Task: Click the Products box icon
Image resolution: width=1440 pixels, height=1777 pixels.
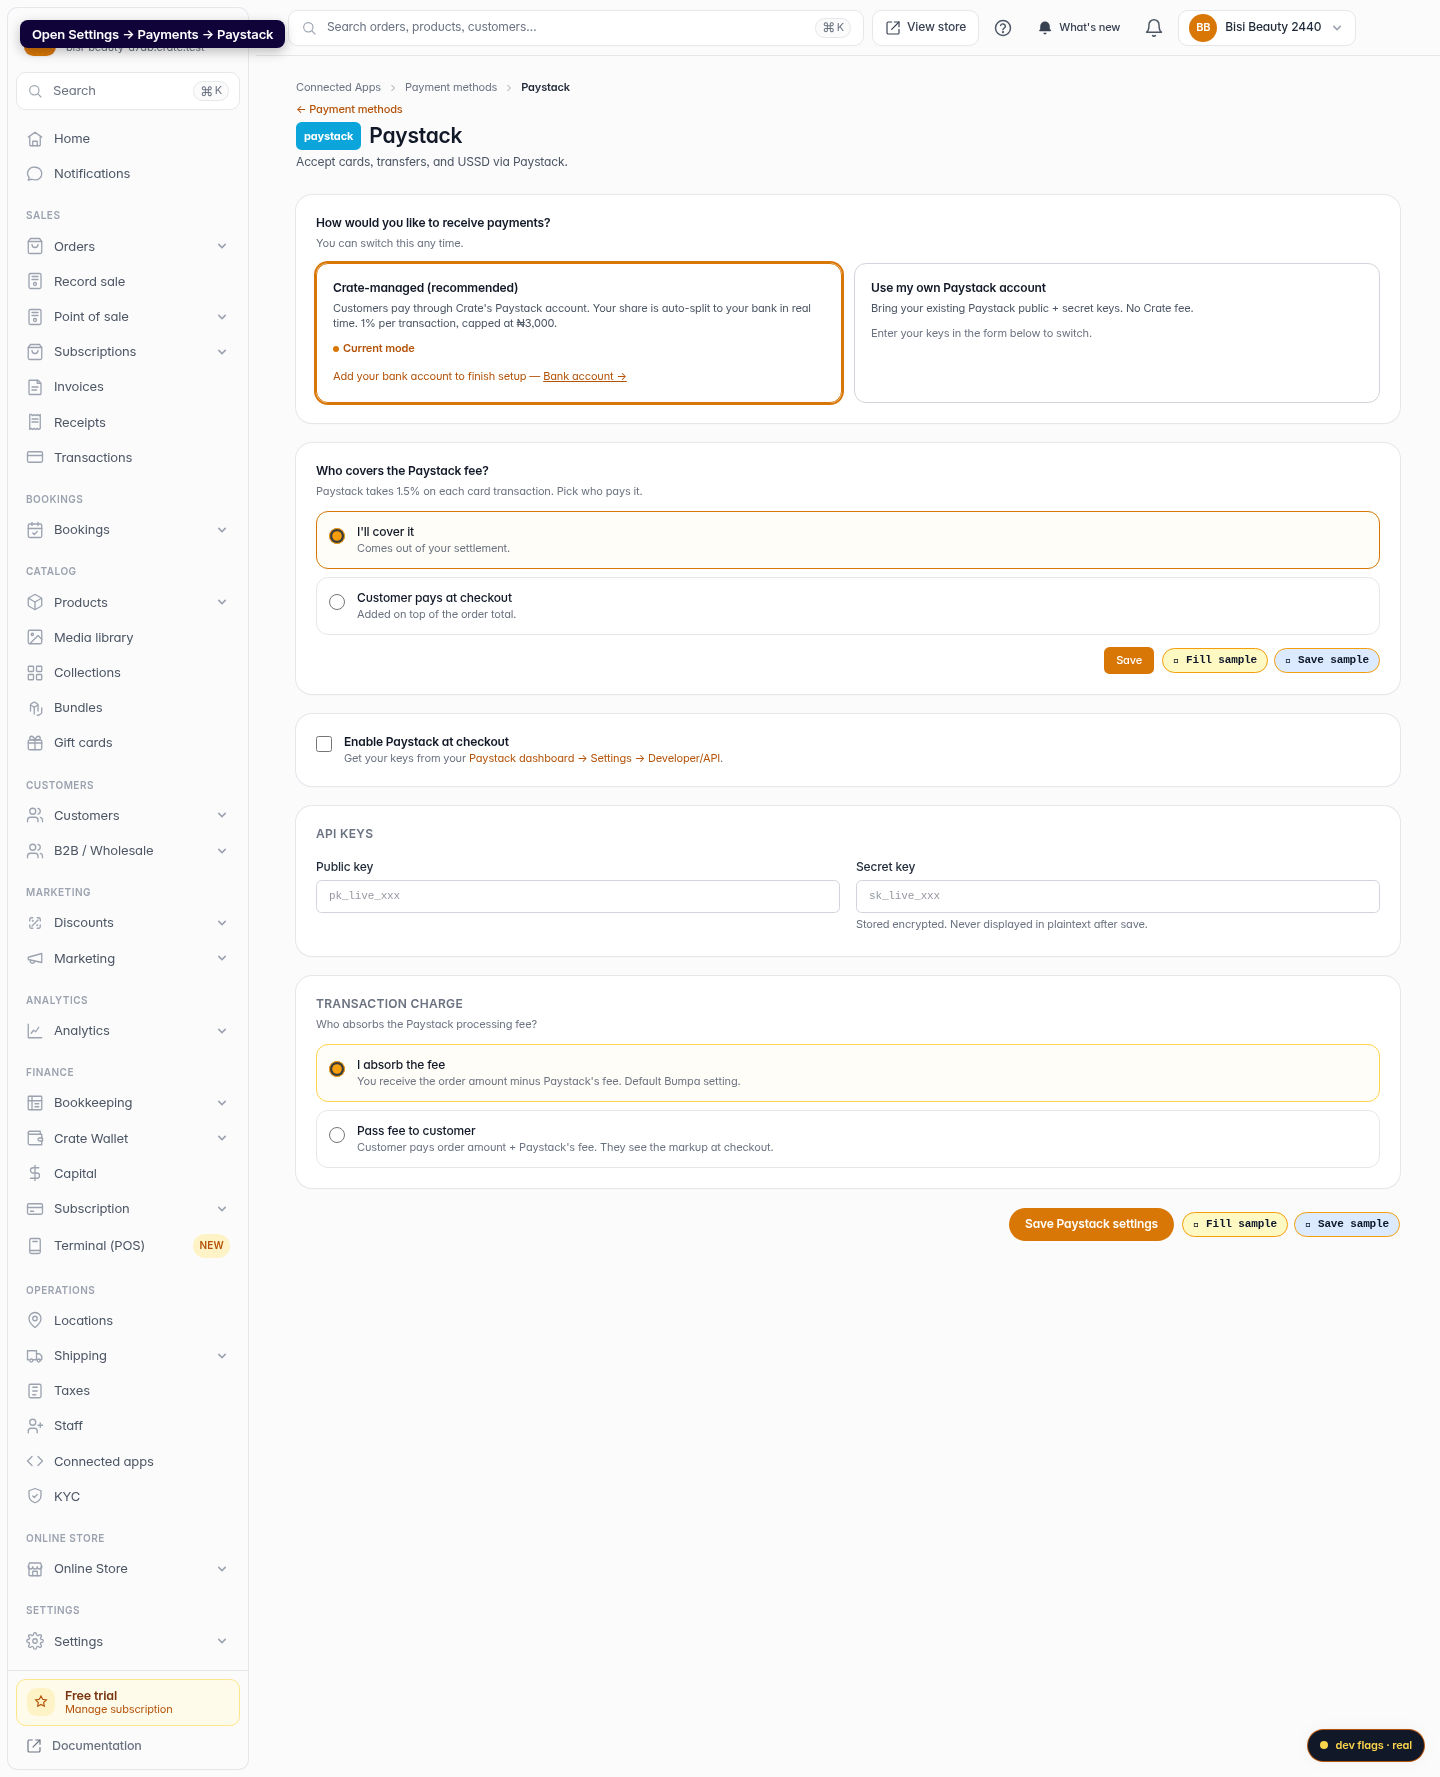Action: pyautogui.click(x=35, y=603)
